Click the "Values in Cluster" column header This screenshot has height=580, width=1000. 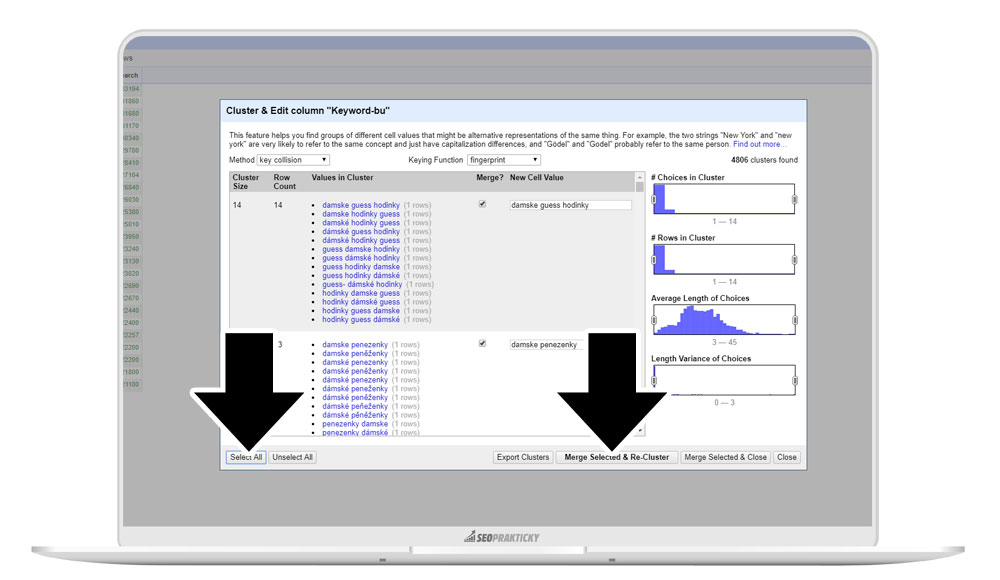(342, 177)
